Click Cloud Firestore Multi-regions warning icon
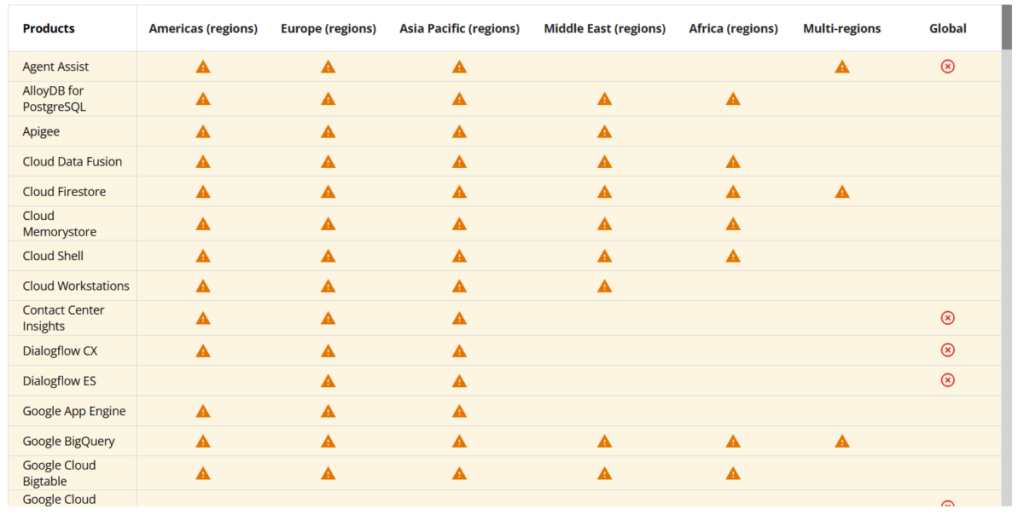 (842, 192)
